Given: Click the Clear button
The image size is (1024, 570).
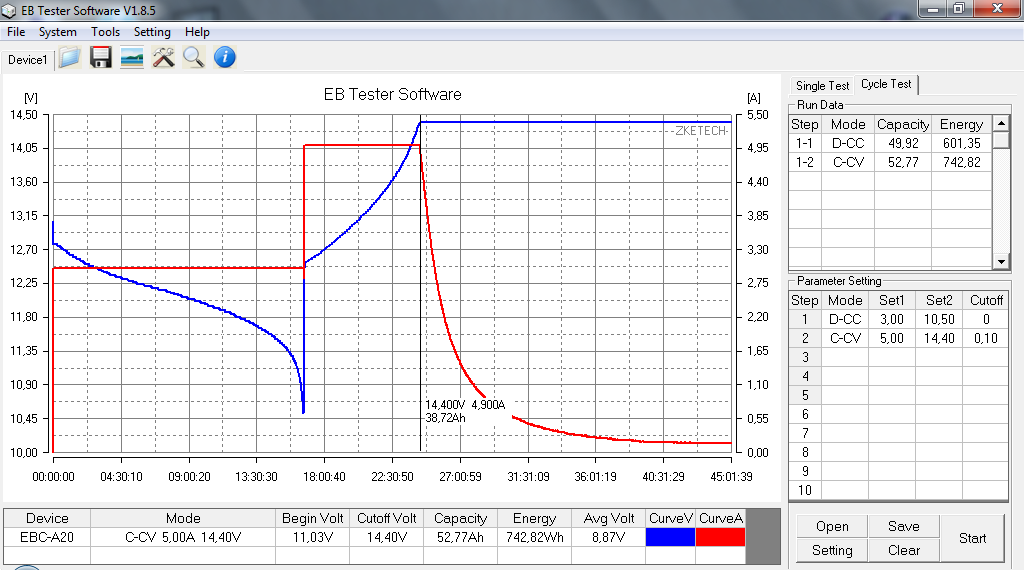Looking at the screenshot, I should coord(903,550).
